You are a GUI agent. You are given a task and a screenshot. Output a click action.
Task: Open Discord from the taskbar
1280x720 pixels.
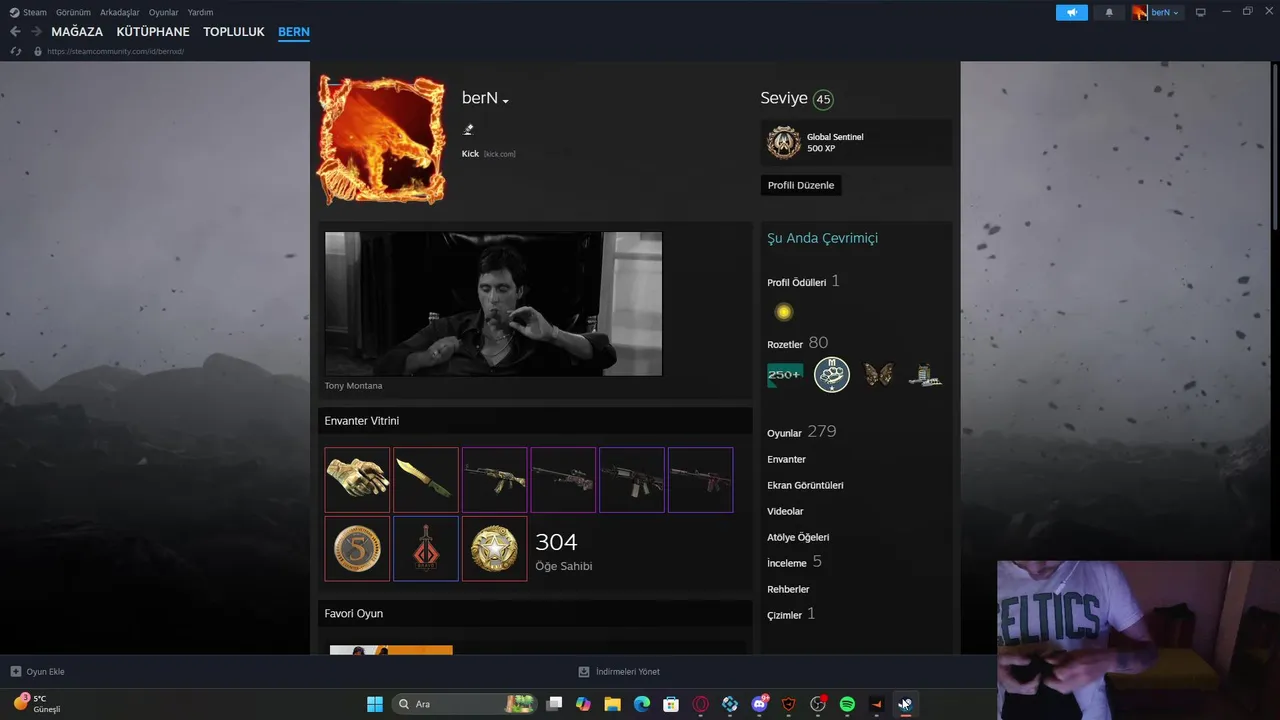(759, 704)
